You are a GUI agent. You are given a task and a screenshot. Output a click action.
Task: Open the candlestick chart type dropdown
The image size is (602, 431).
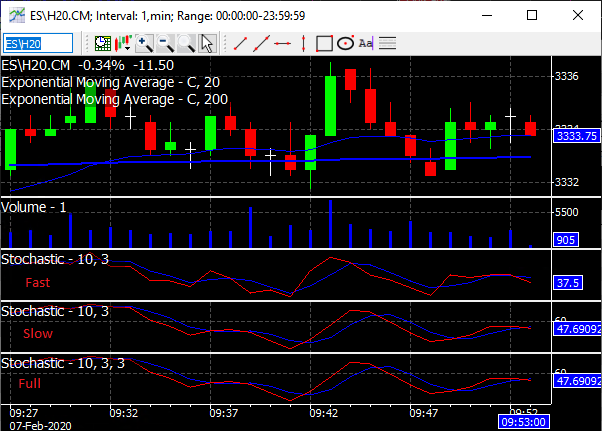tap(124, 43)
